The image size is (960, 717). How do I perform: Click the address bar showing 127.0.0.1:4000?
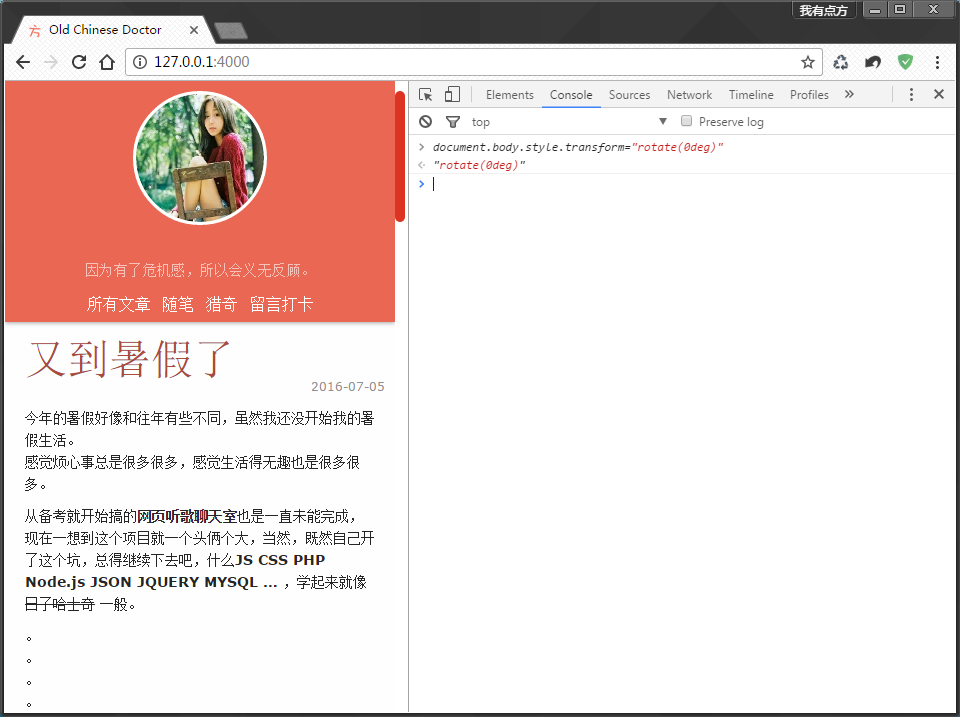[x=470, y=62]
